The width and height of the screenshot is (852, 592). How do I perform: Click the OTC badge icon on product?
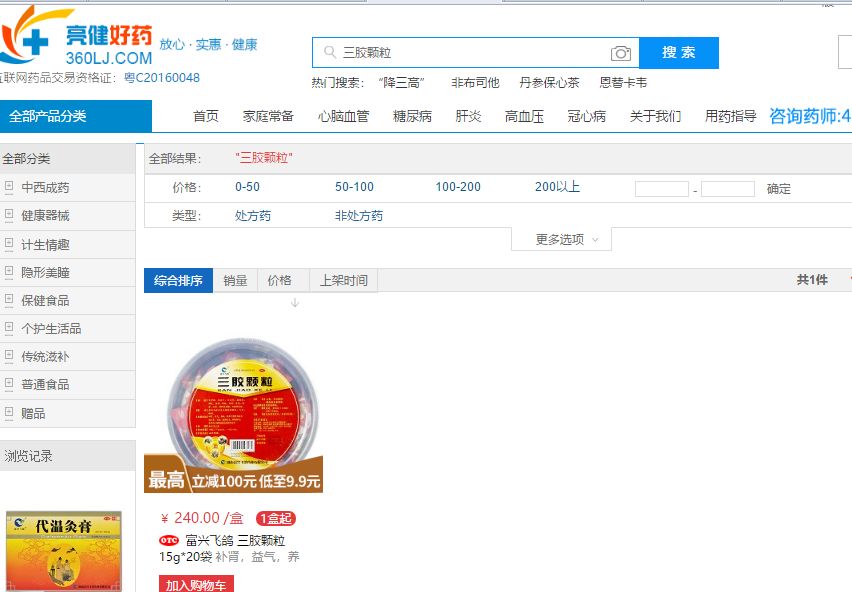click(x=169, y=540)
